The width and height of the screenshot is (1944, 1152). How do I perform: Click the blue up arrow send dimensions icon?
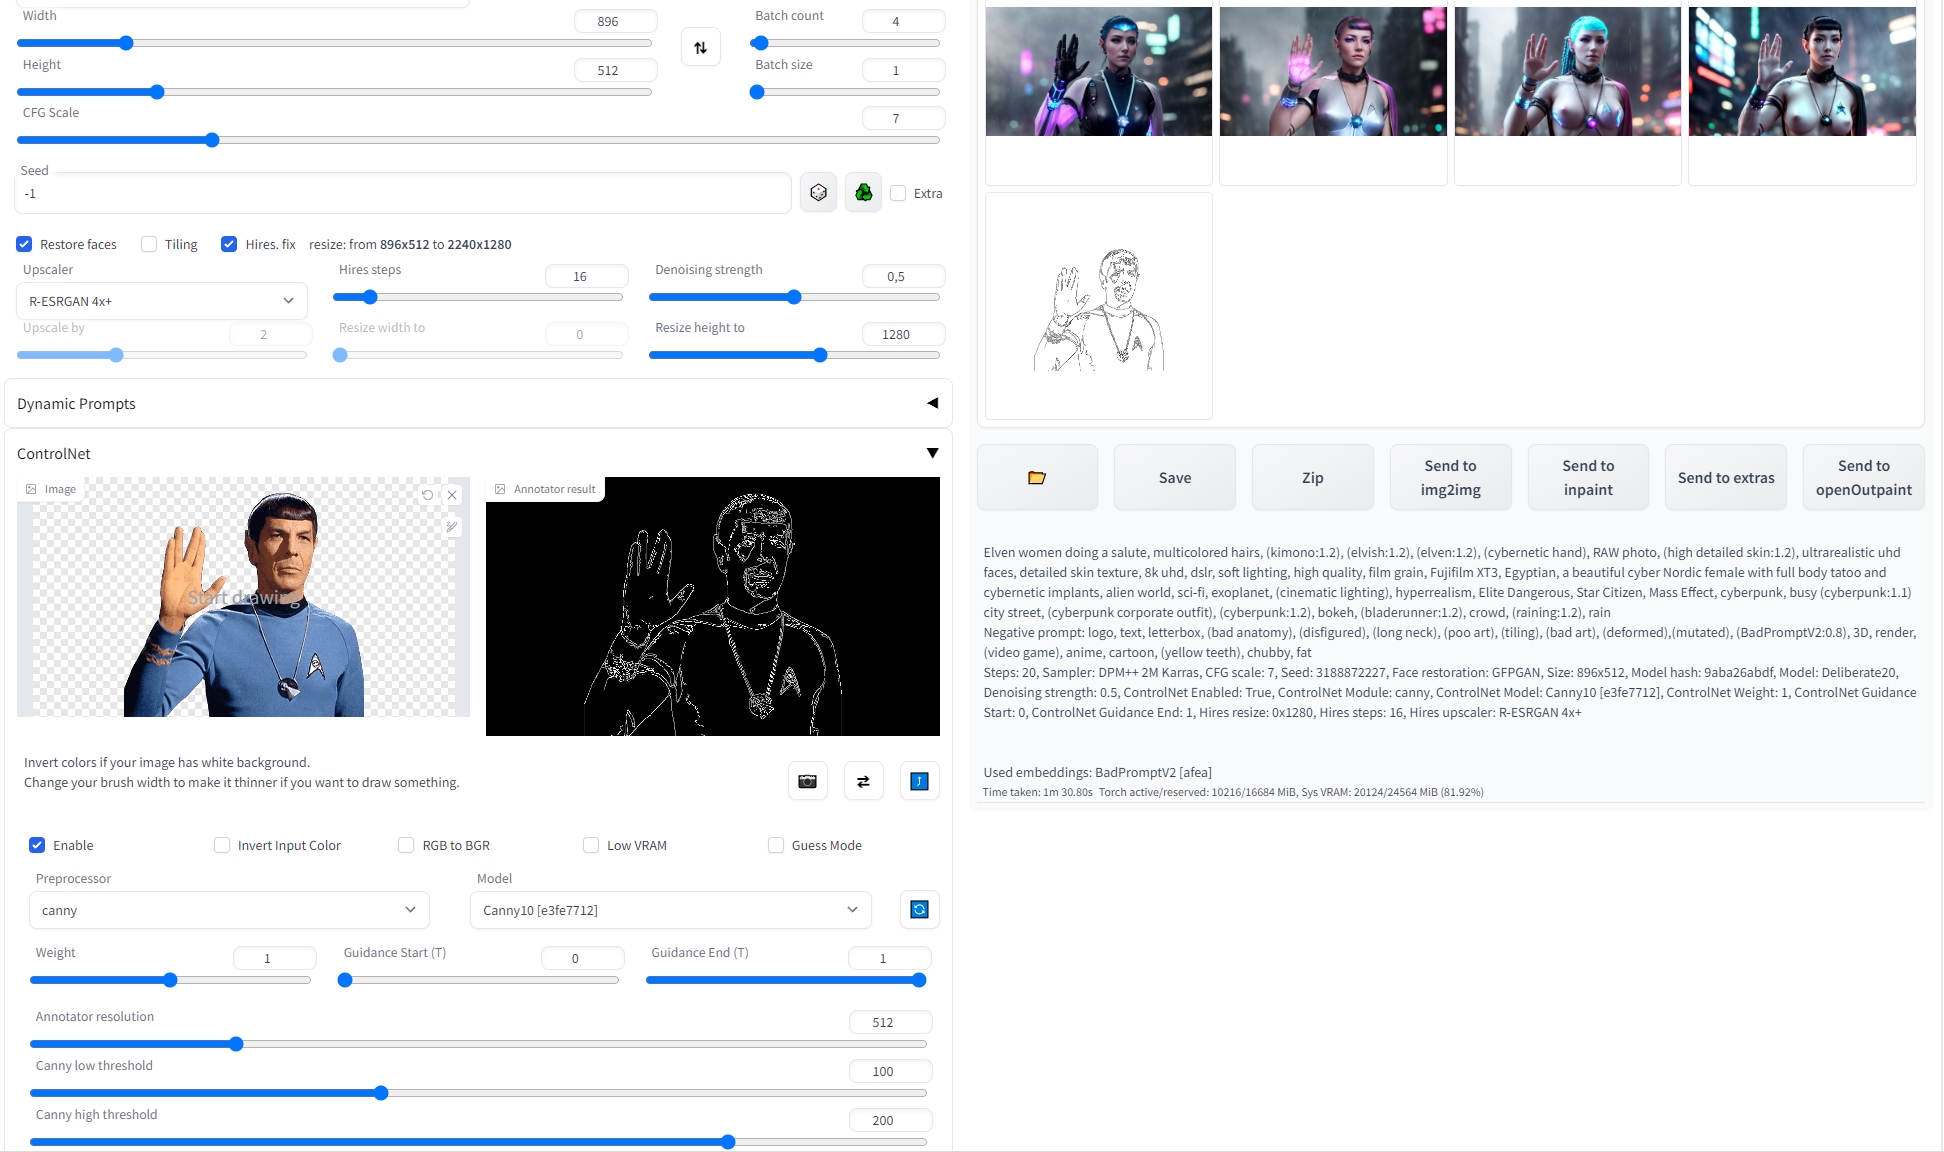point(919,781)
